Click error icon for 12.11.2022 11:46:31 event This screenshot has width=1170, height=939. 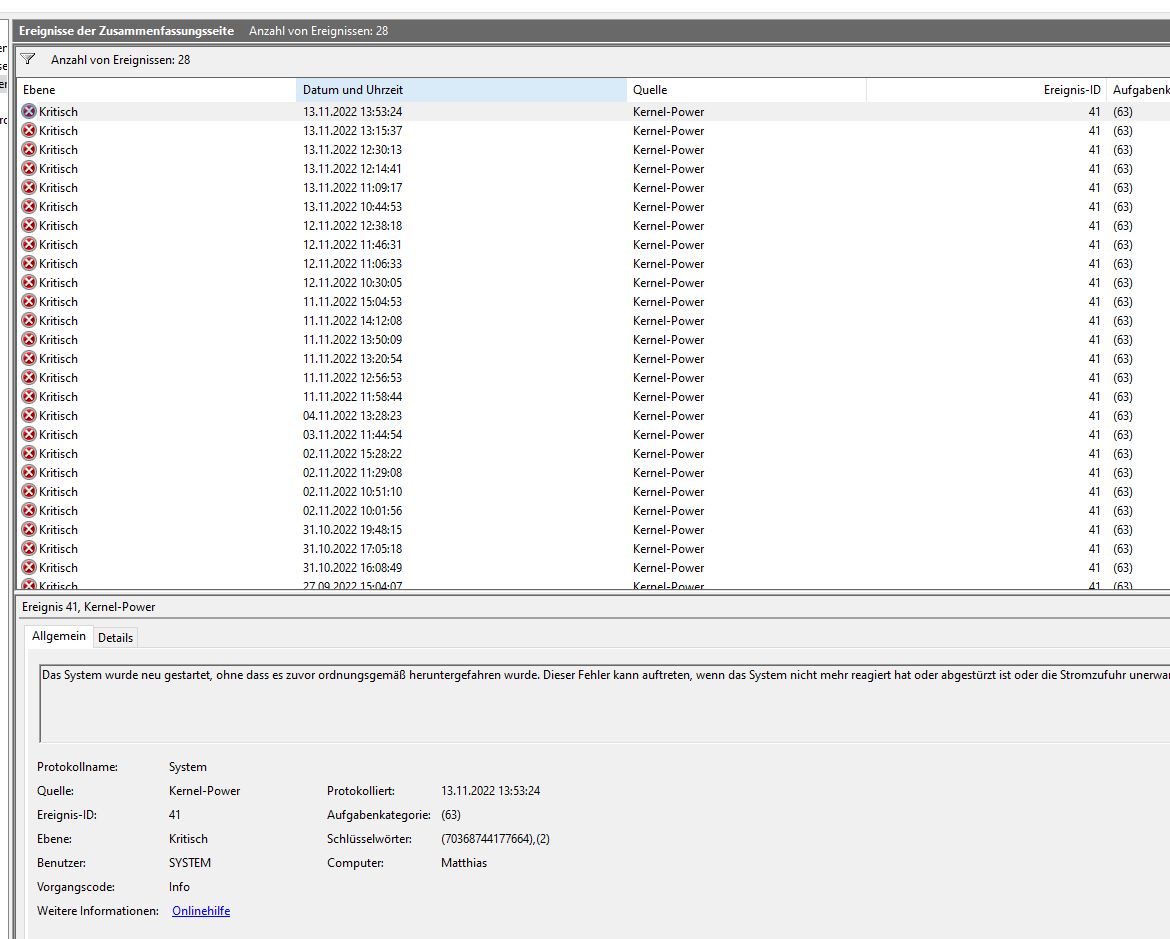click(29, 245)
